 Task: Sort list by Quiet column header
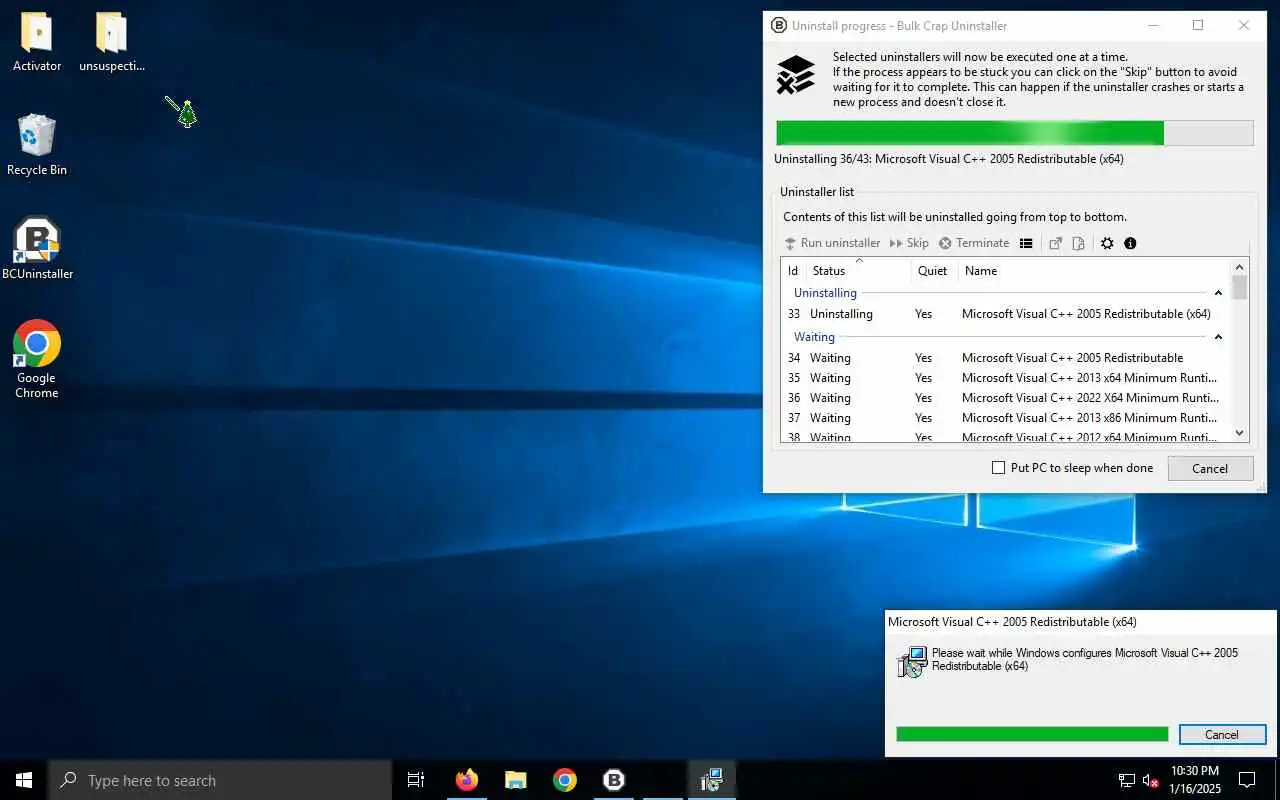pyautogui.click(x=934, y=271)
